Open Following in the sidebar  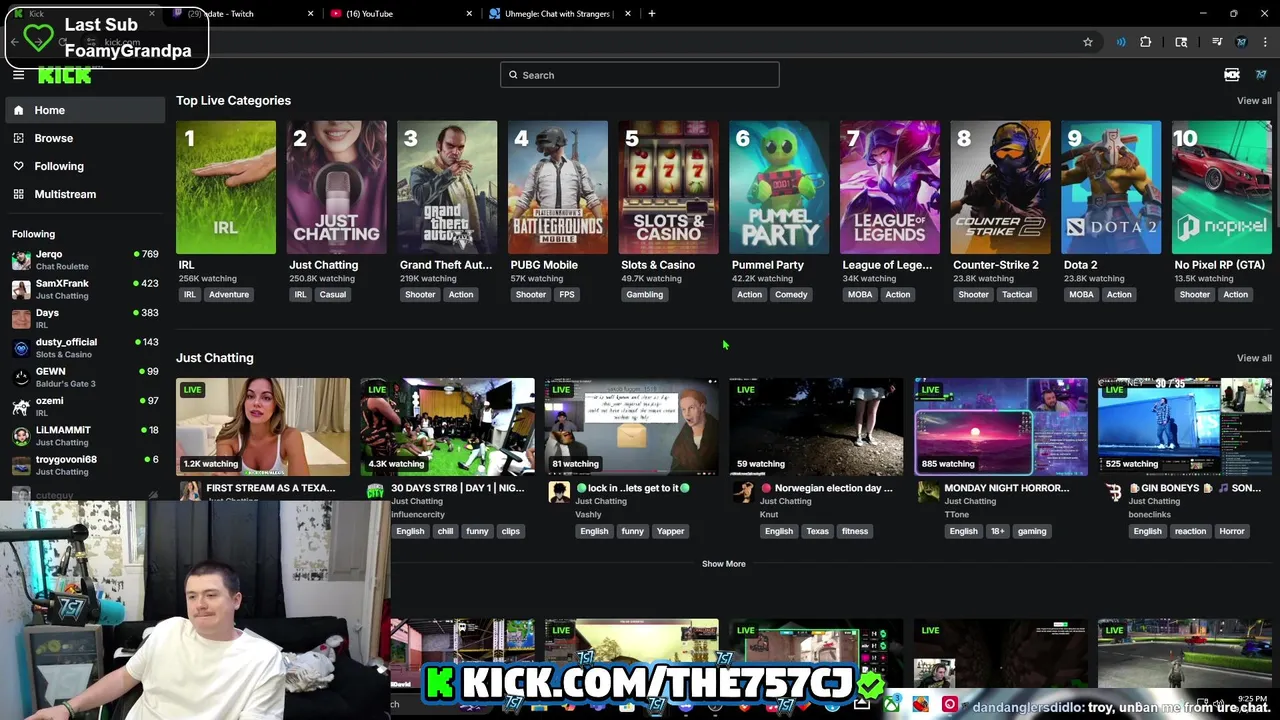pyautogui.click(x=85, y=166)
